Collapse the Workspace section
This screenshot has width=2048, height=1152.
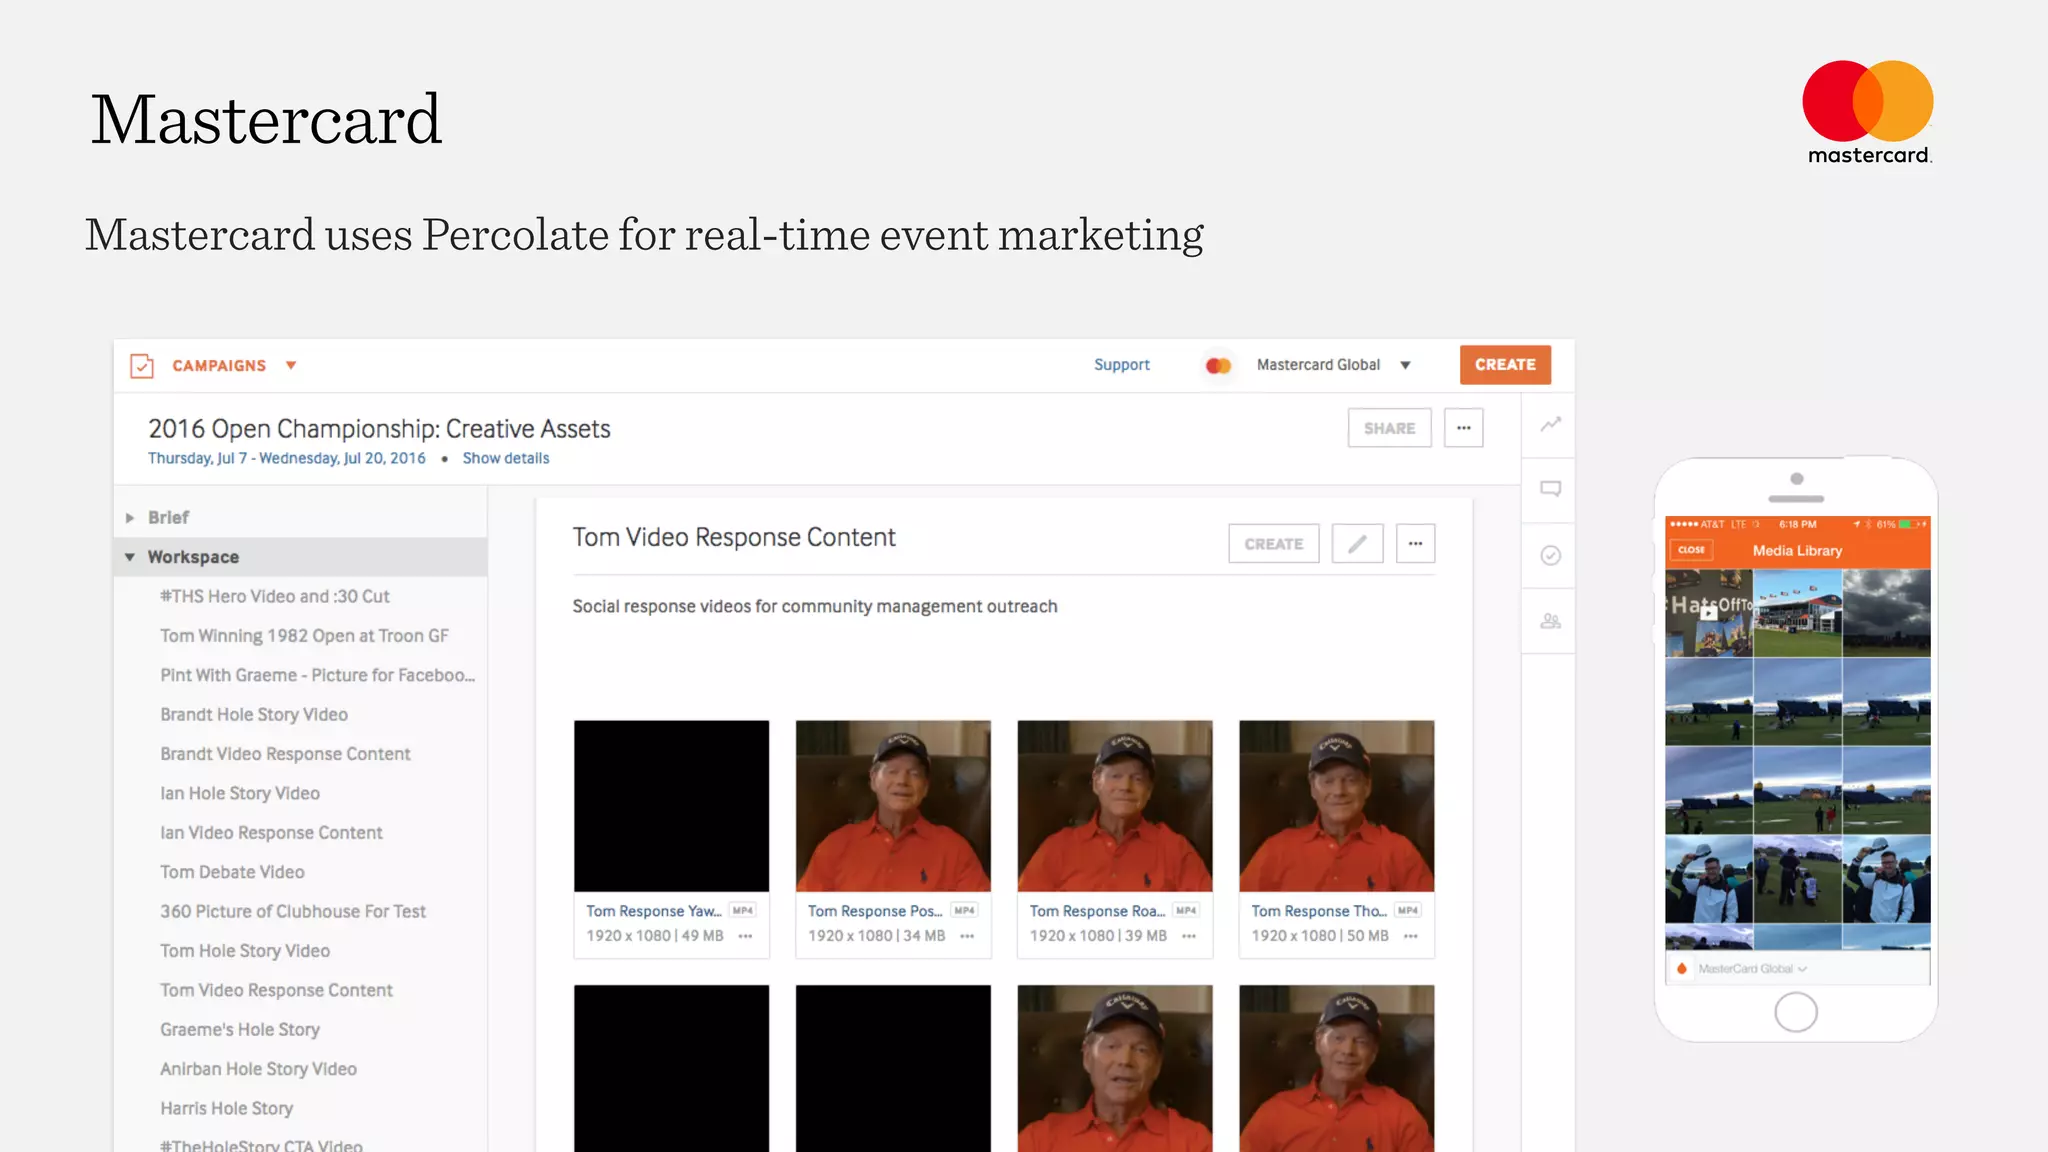[x=130, y=557]
